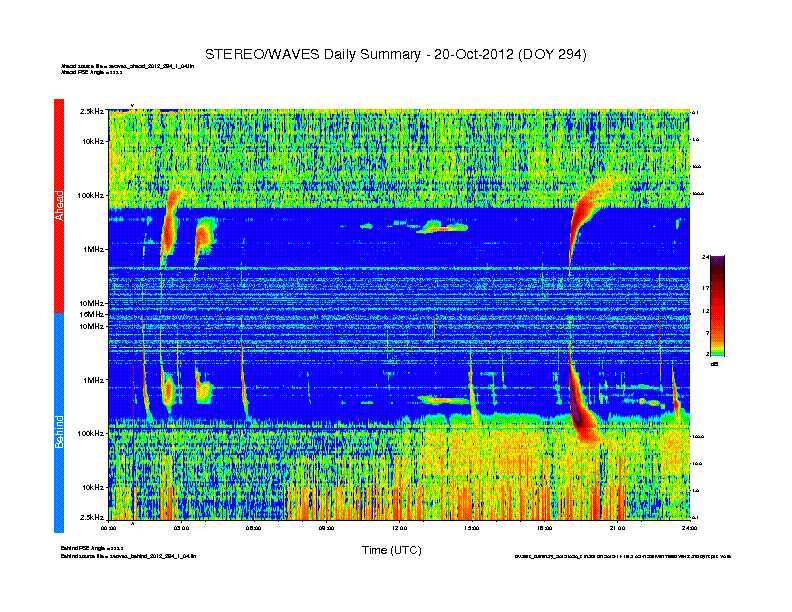Click the 21:00 time axis tick label
The width and height of the screenshot is (792, 612).
[616, 527]
